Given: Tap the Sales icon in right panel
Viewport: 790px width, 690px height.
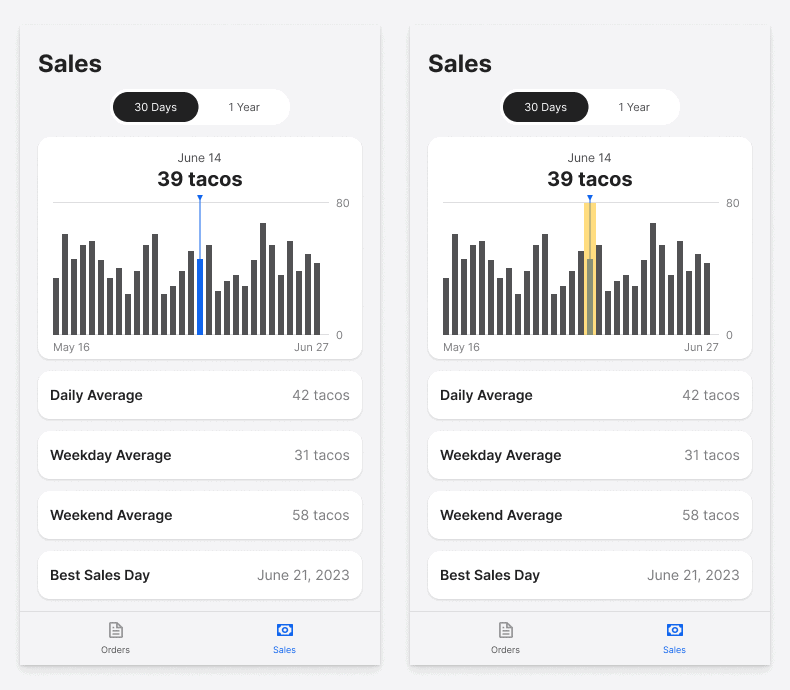Looking at the screenshot, I should (x=674, y=630).
